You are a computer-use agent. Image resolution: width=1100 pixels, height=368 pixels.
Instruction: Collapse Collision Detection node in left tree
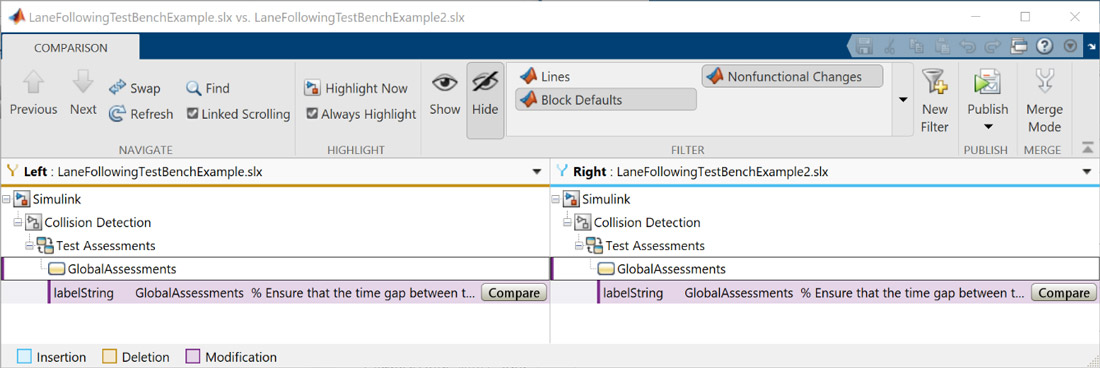click(x=18, y=222)
